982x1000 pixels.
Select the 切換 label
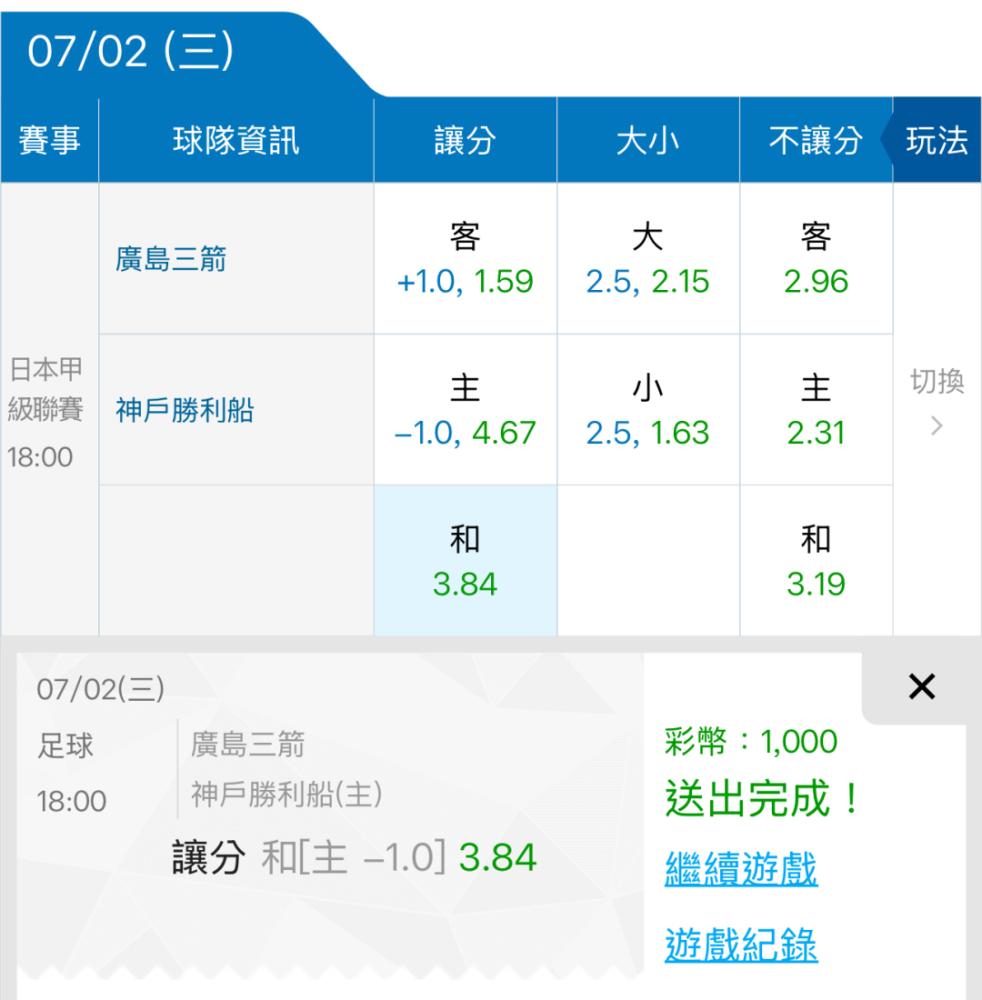click(937, 381)
